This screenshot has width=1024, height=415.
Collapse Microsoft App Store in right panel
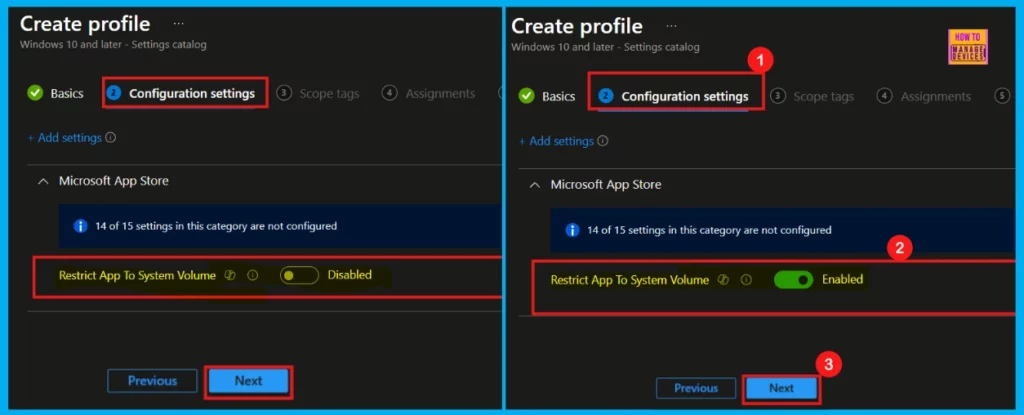(x=534, y=186)
